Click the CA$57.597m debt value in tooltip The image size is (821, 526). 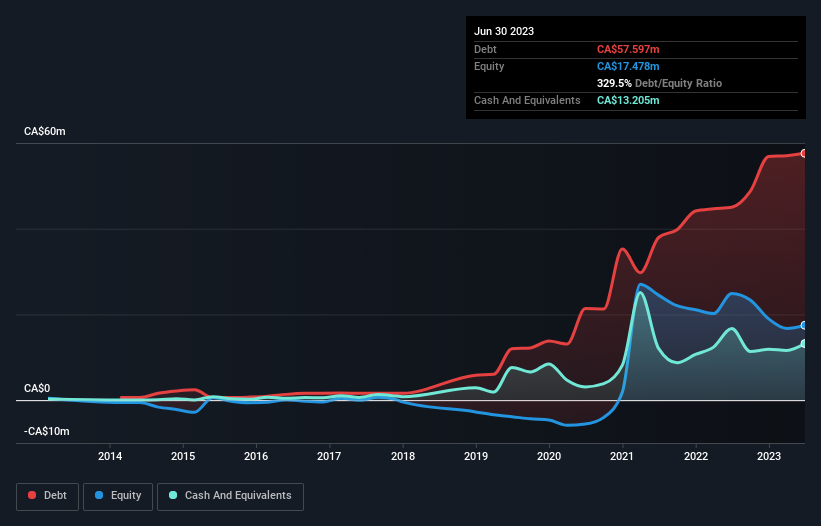click(628, 49)
